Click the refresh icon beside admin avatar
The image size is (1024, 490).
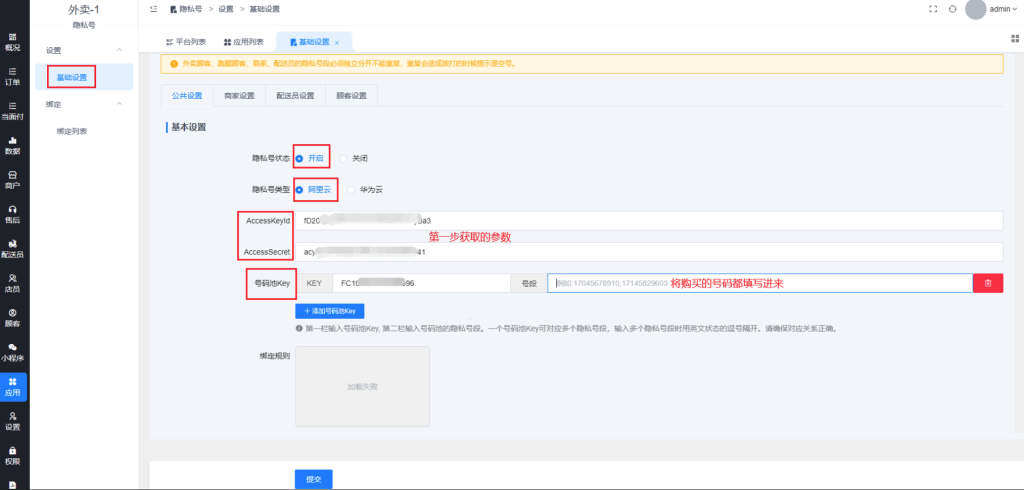point(952,9)
